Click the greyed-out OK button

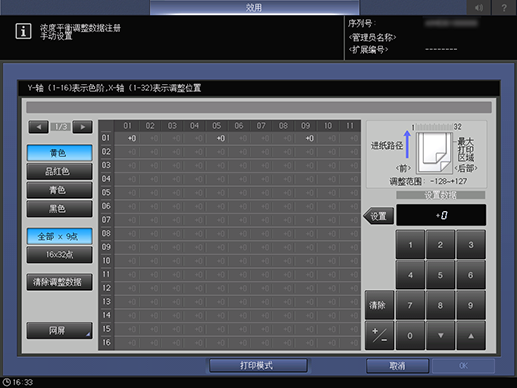463,366
